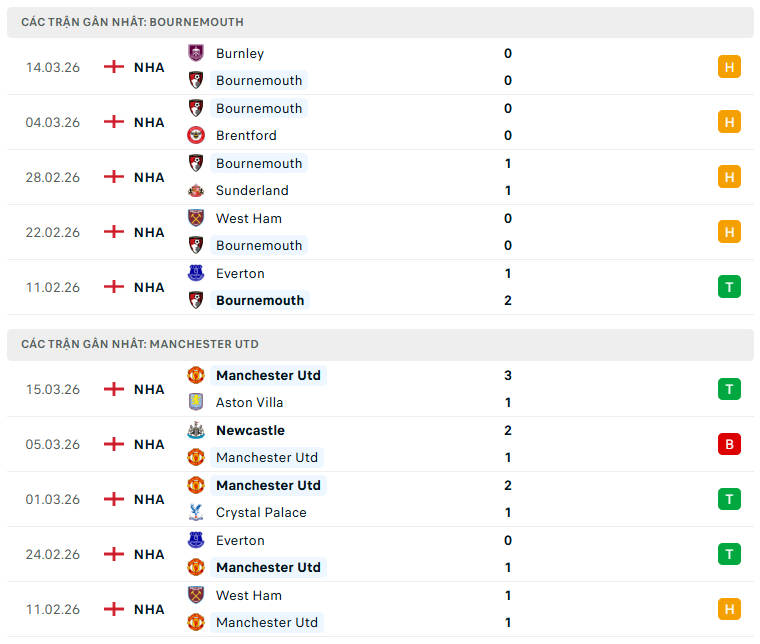Viewport: 760px width, 644px height.
Task: Click the Sunderland club crest icon
Action: (x=196, y=190)
